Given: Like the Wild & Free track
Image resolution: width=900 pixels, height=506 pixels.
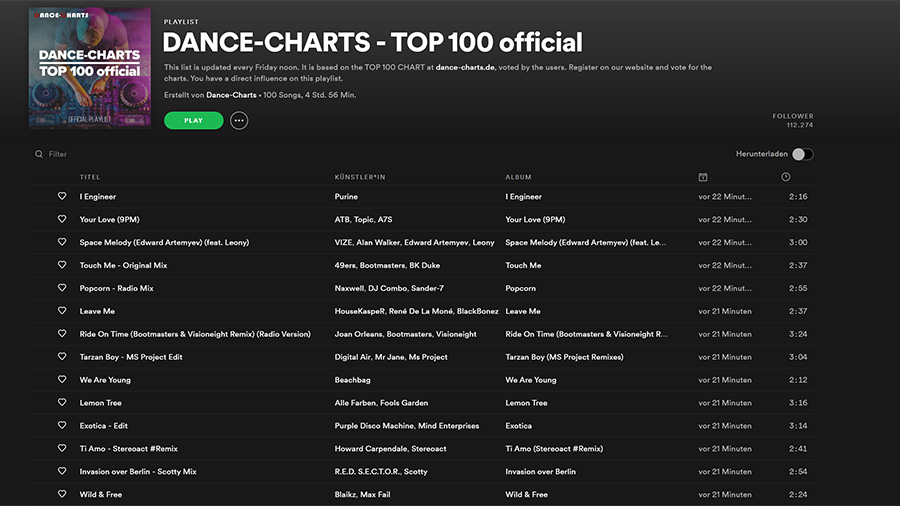Looking at the screenshot, I should click(x=62, y=495).
